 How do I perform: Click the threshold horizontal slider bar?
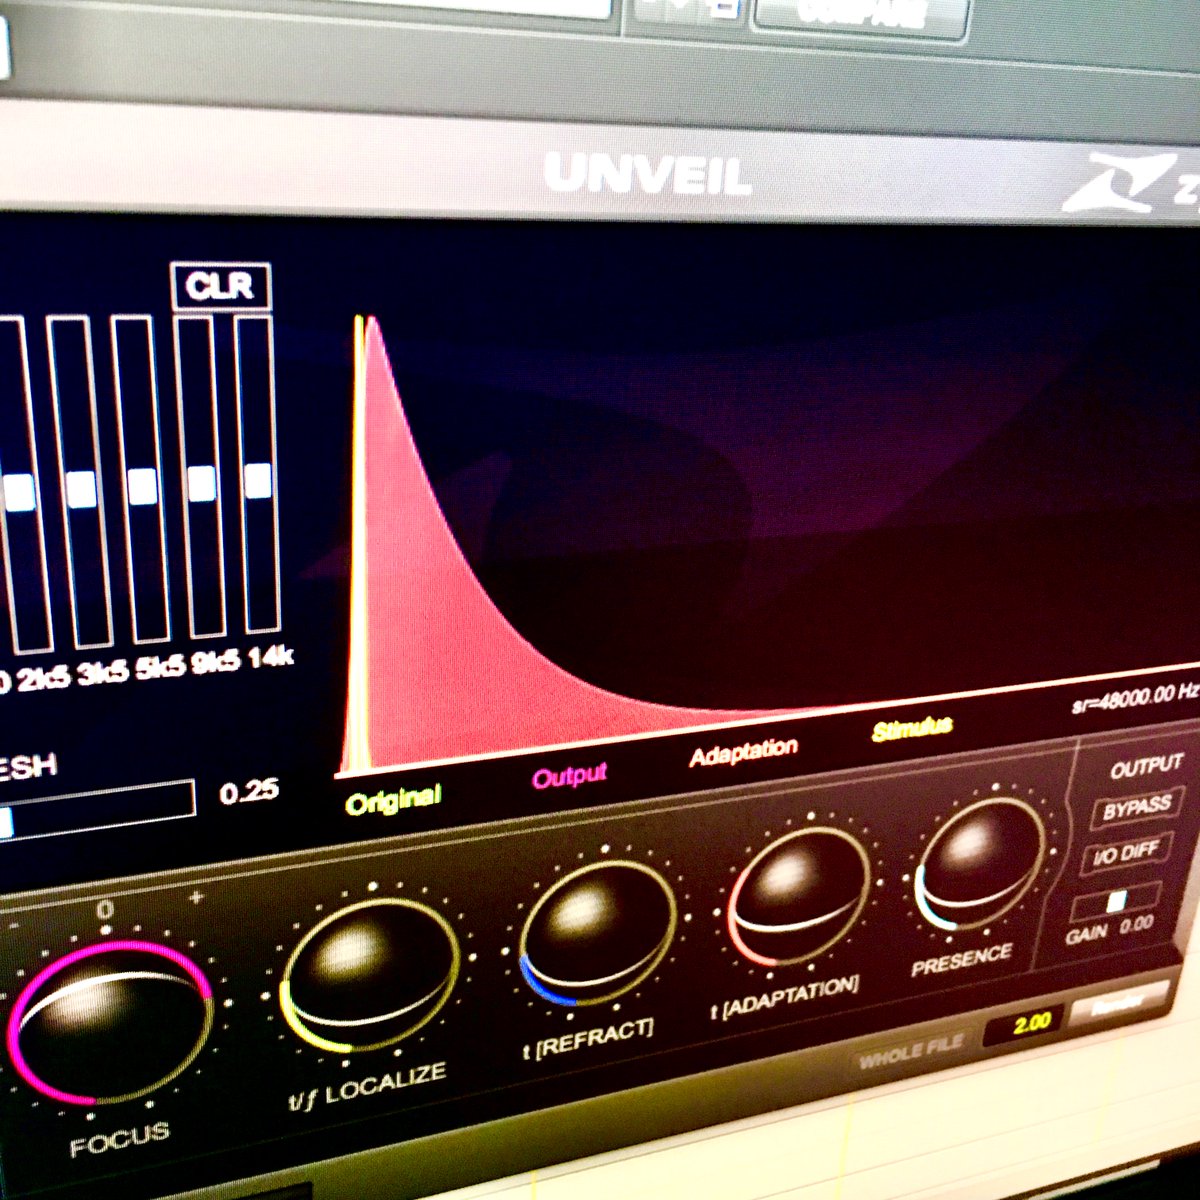tap(98, 810)
